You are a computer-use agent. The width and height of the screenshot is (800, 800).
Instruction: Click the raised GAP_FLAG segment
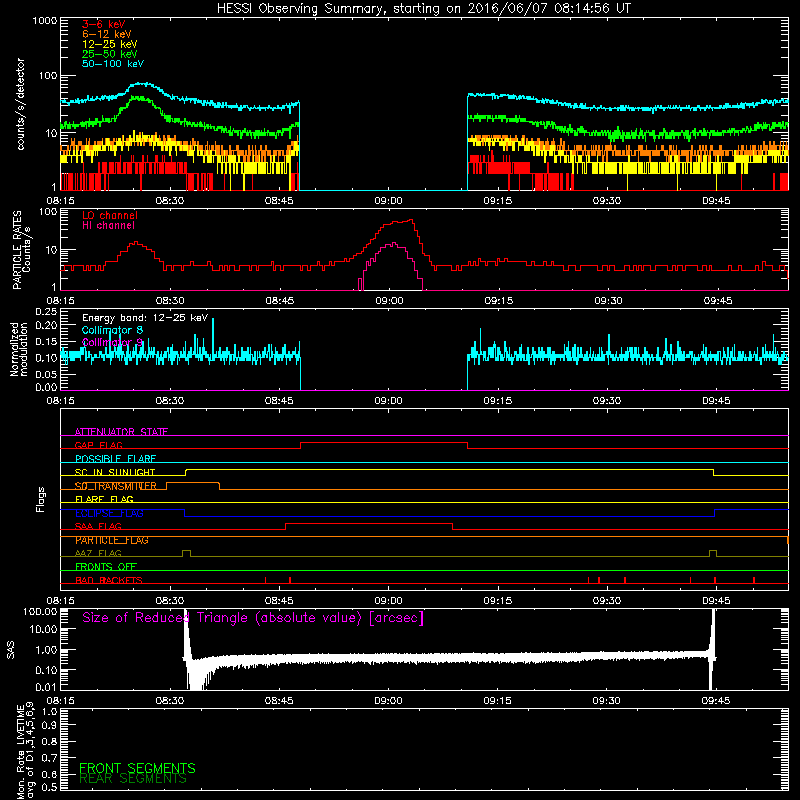click(x=384, y=443)
